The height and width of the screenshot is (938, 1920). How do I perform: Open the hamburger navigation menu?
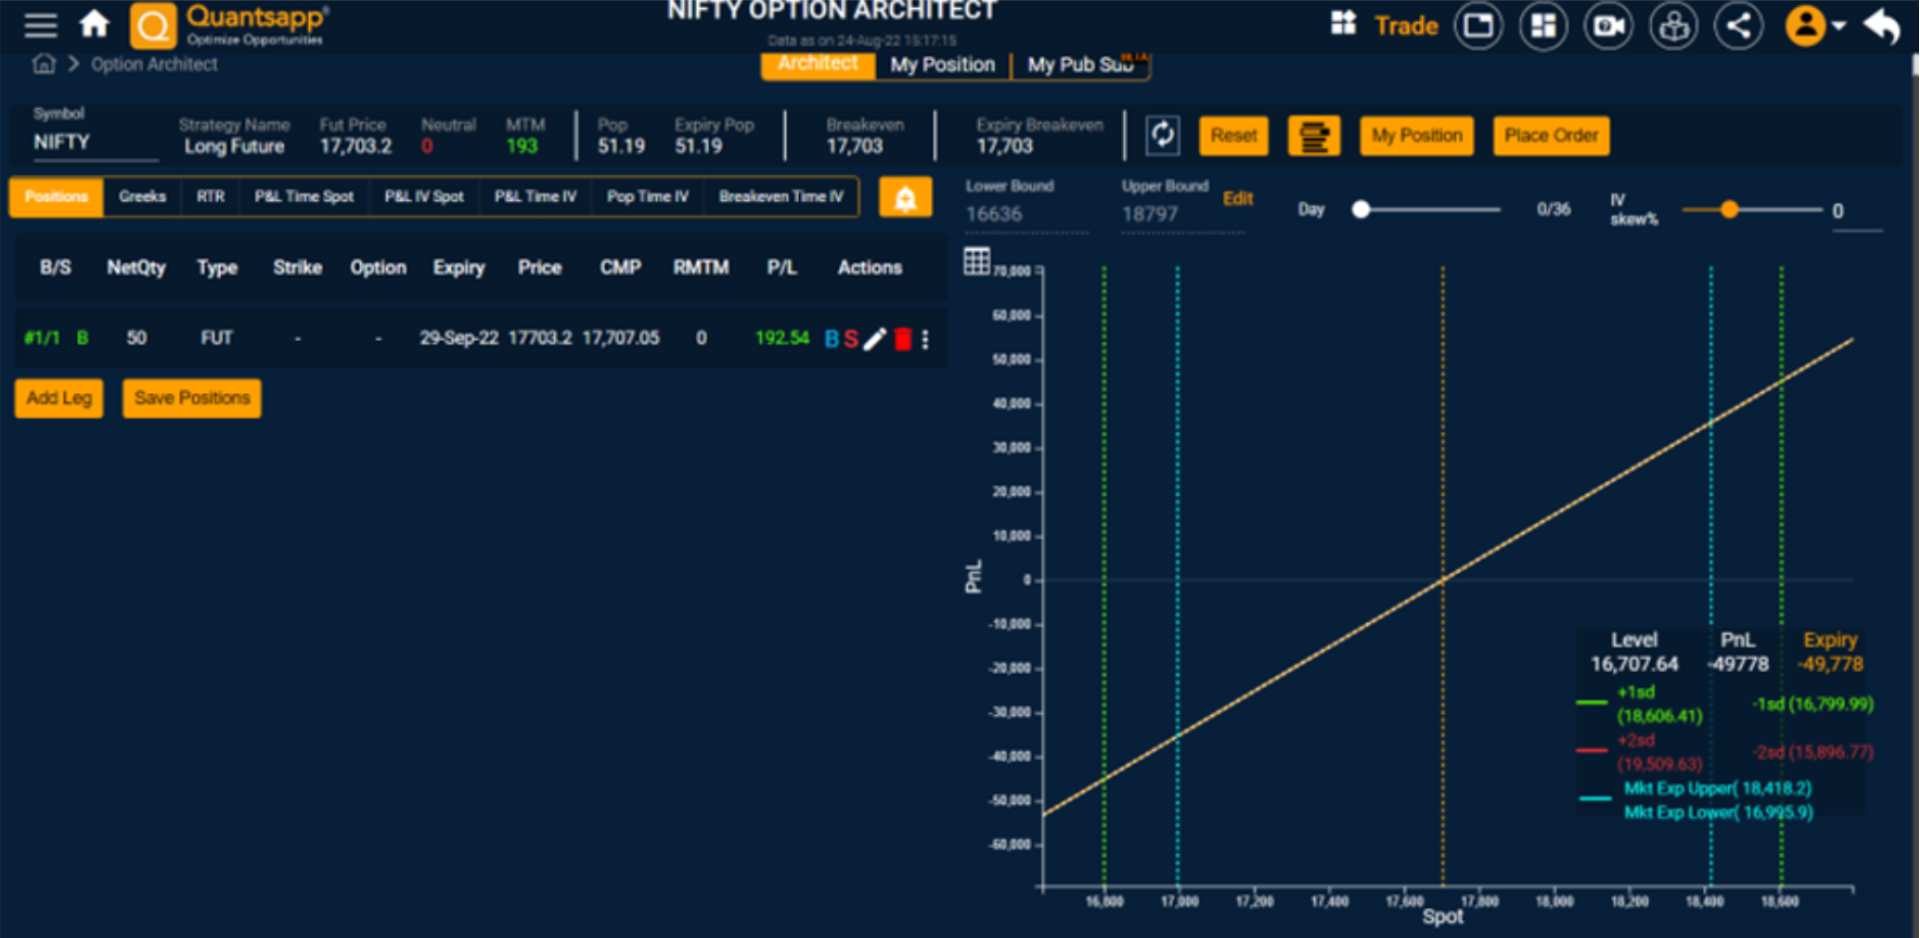[x=40, y=25]
